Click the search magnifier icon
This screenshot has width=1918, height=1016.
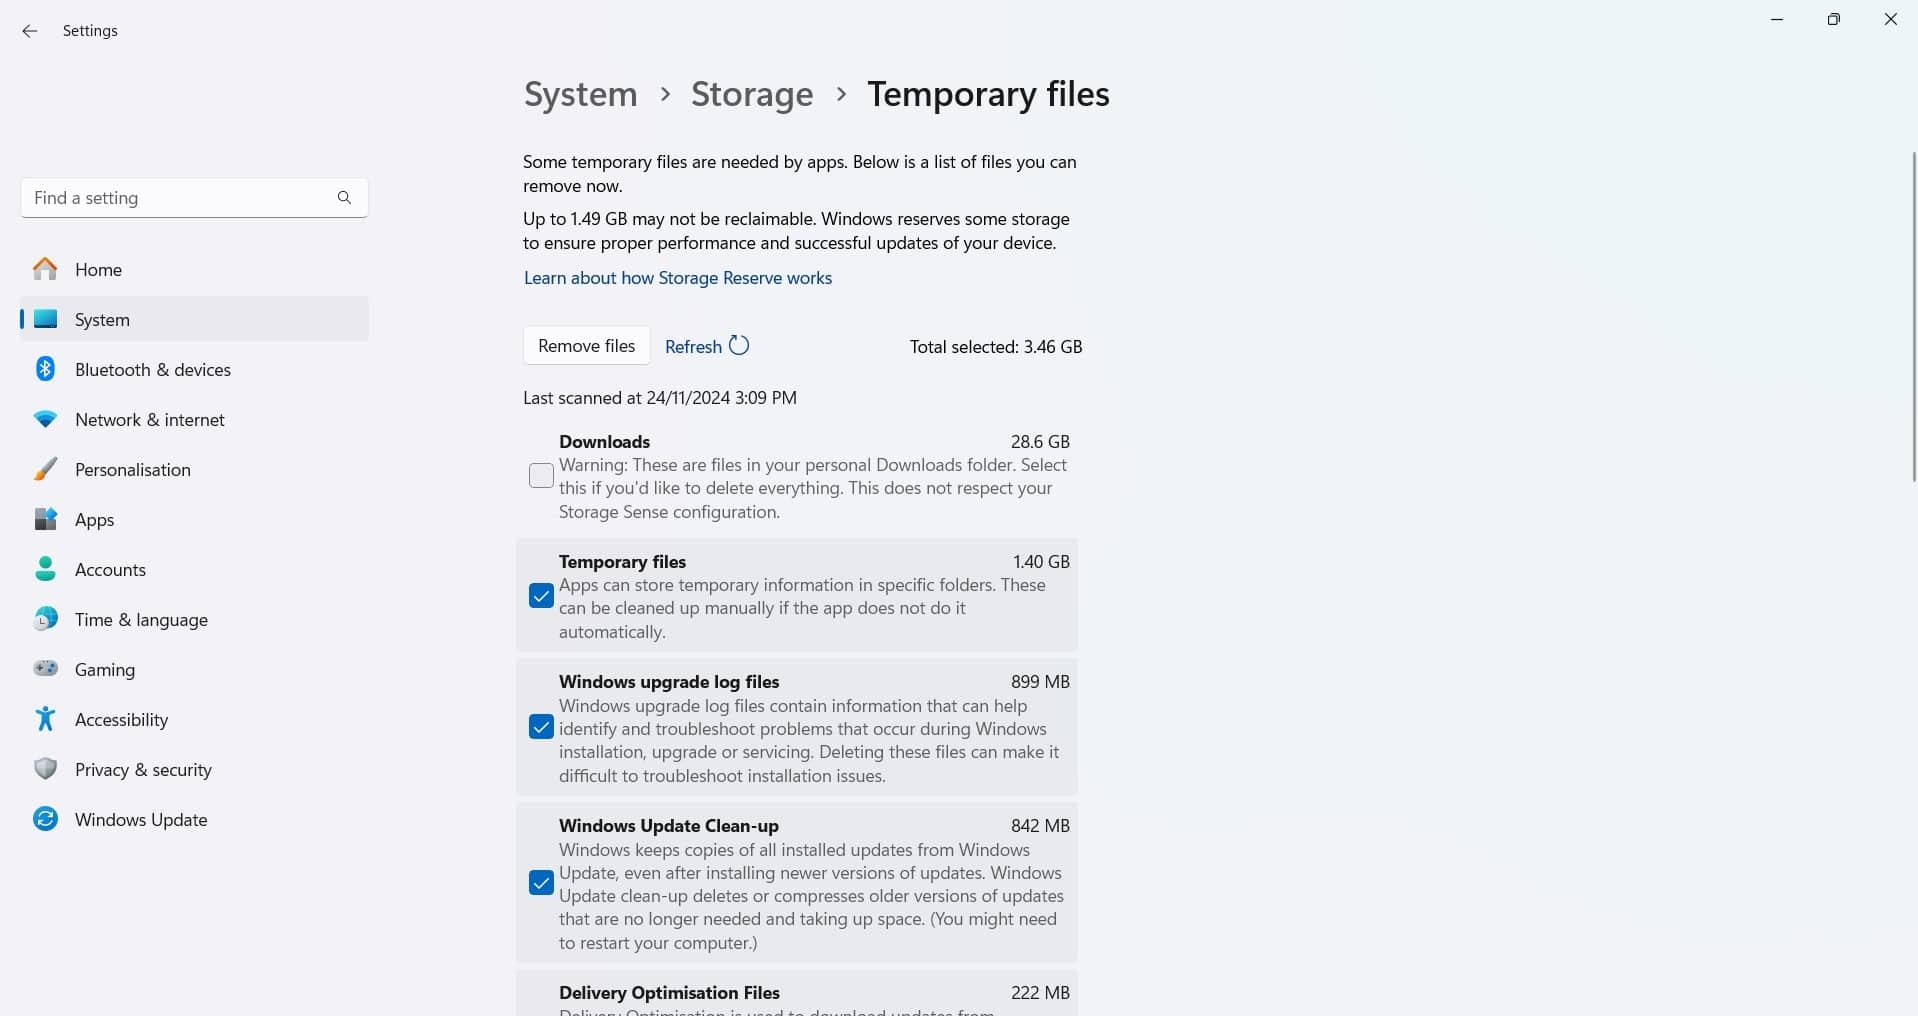click(x=344, y=198)
